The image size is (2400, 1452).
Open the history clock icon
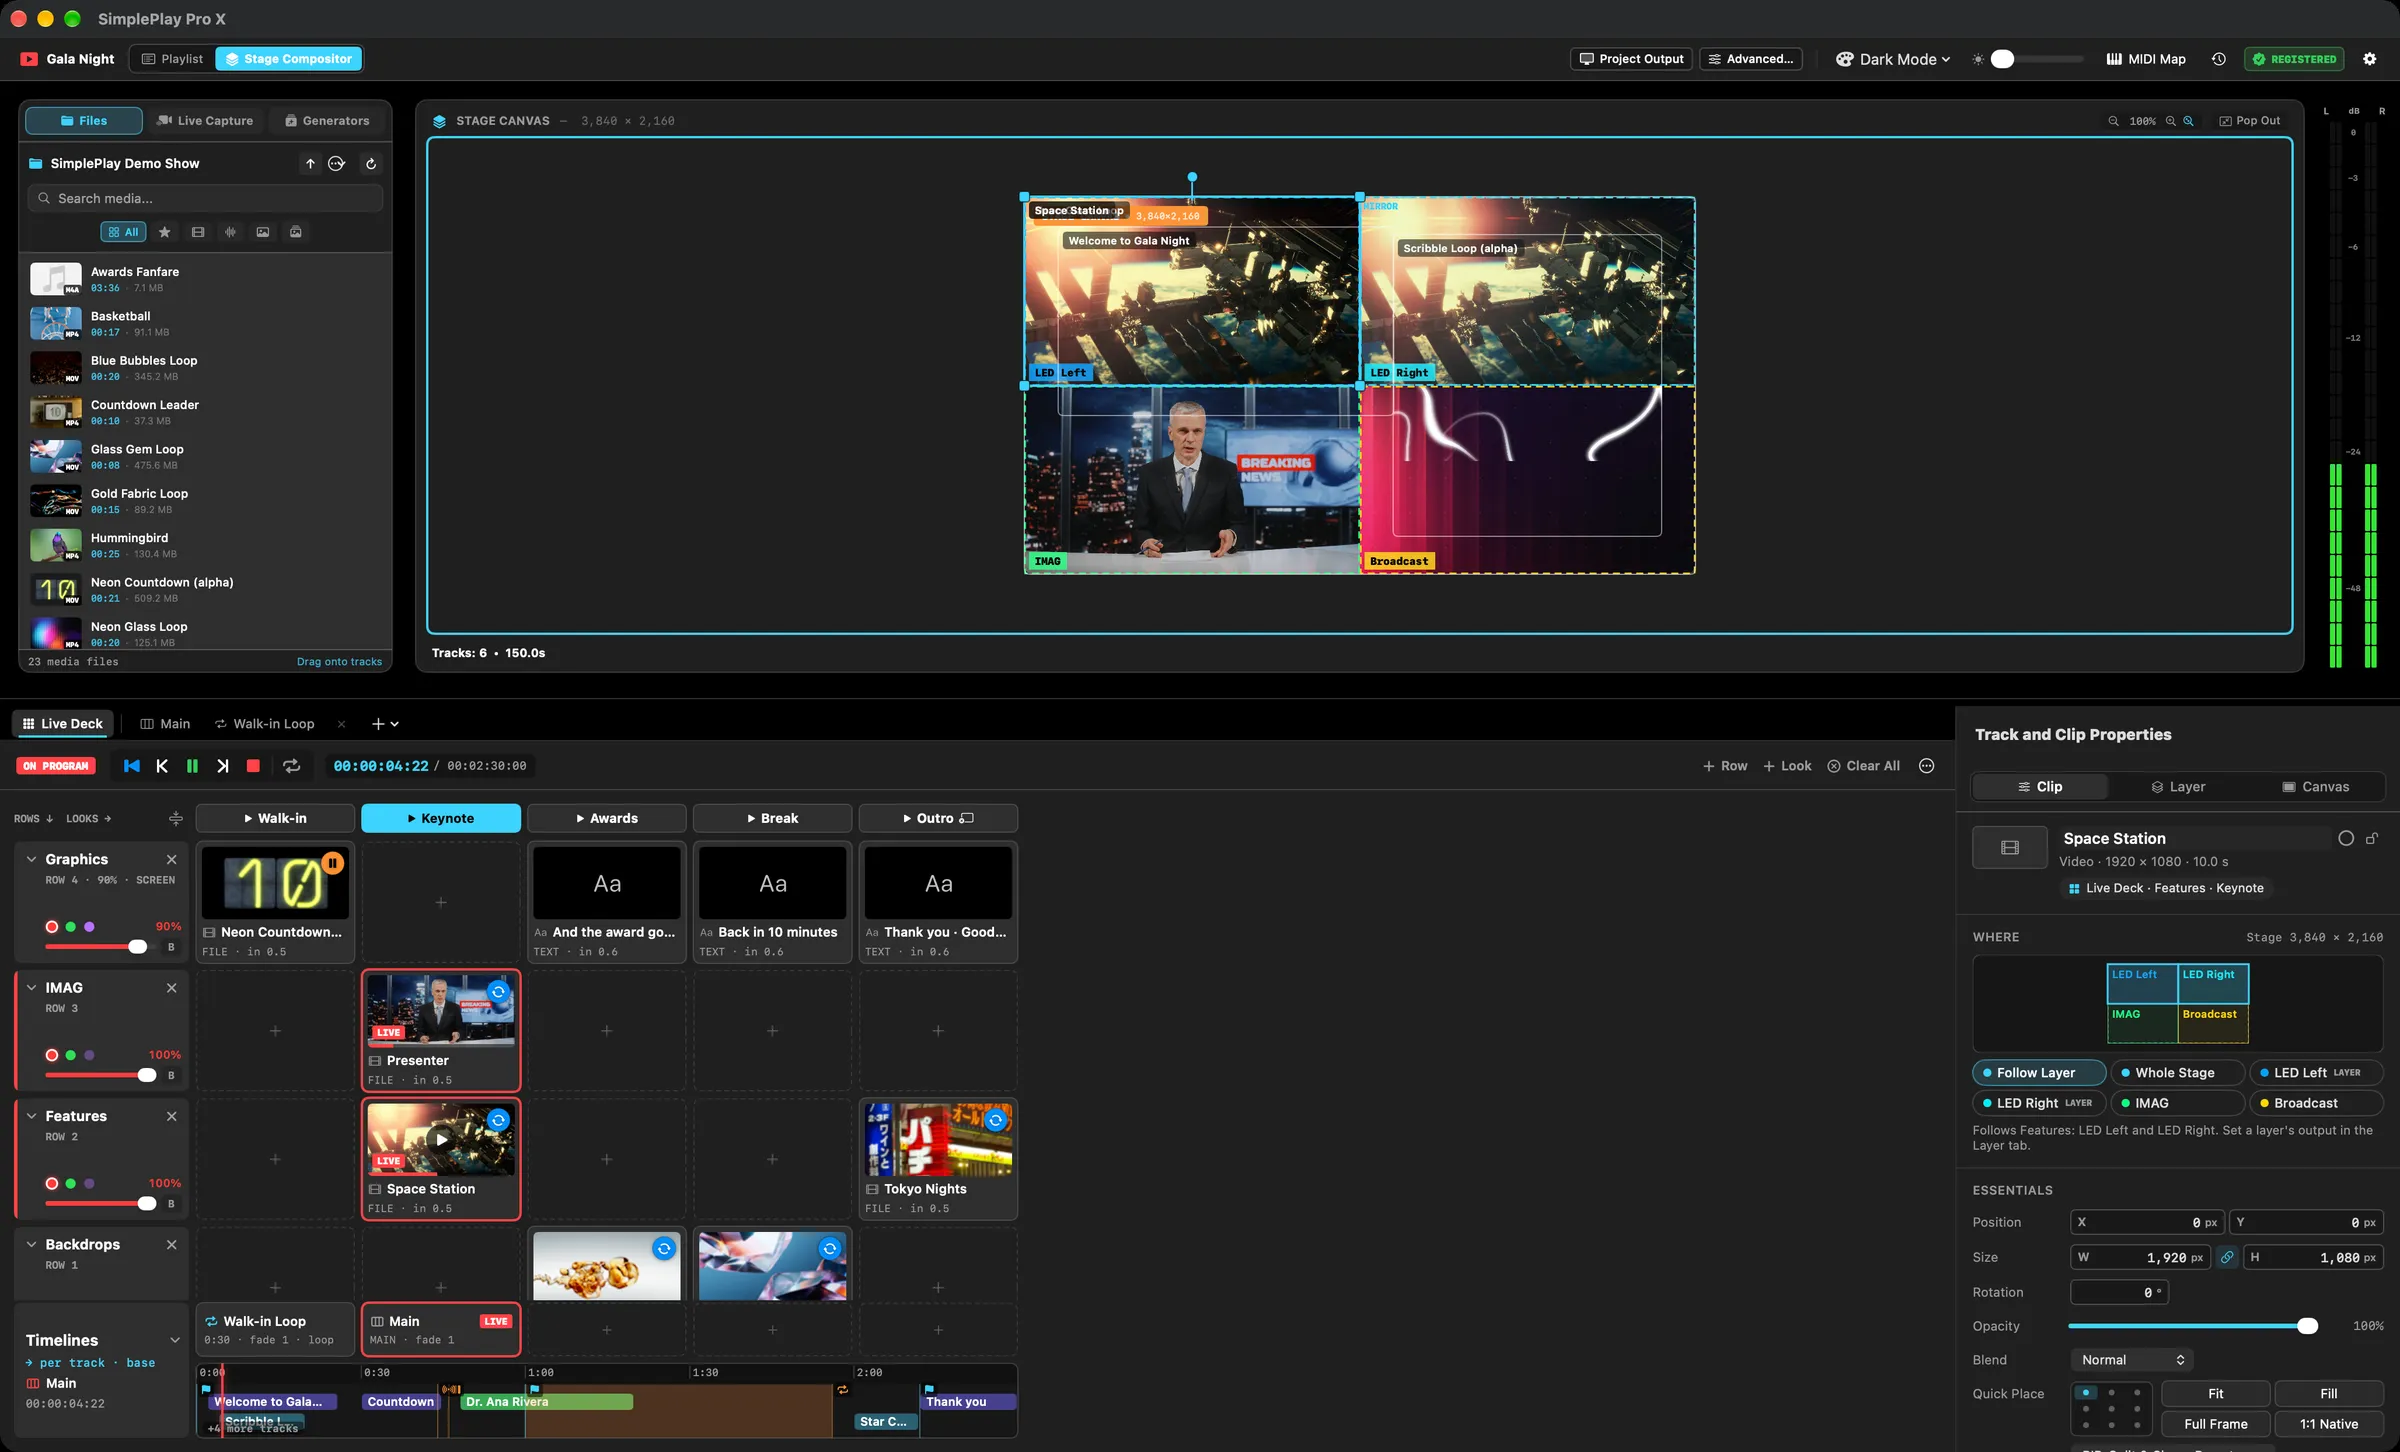[2218, 59]
